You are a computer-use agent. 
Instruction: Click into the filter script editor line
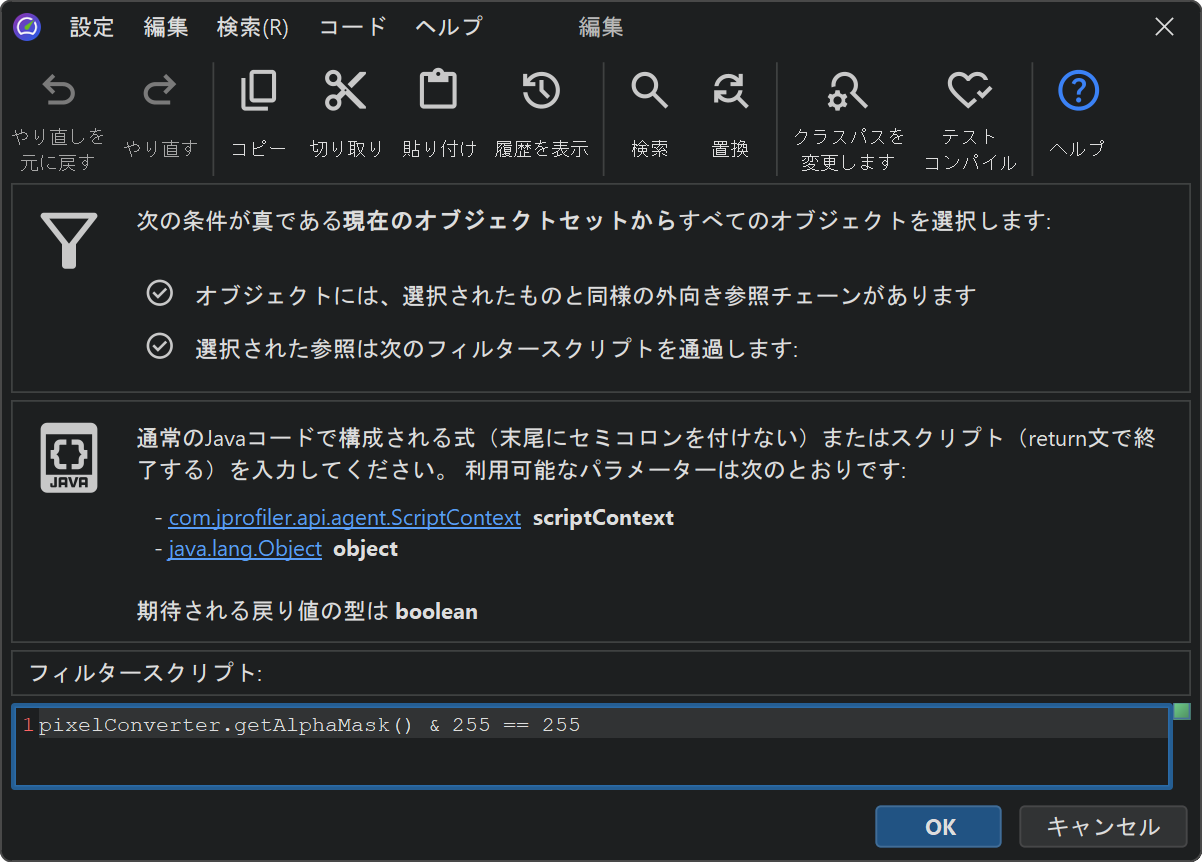click(x=603, y=725)
